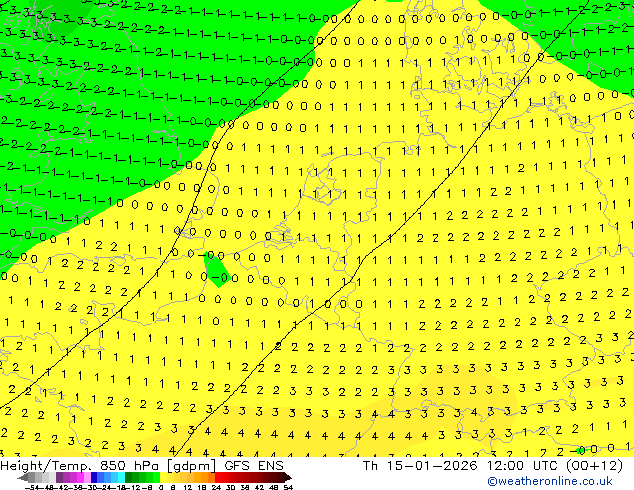Click the yellow 0 swatch in legend

[164, 477]
